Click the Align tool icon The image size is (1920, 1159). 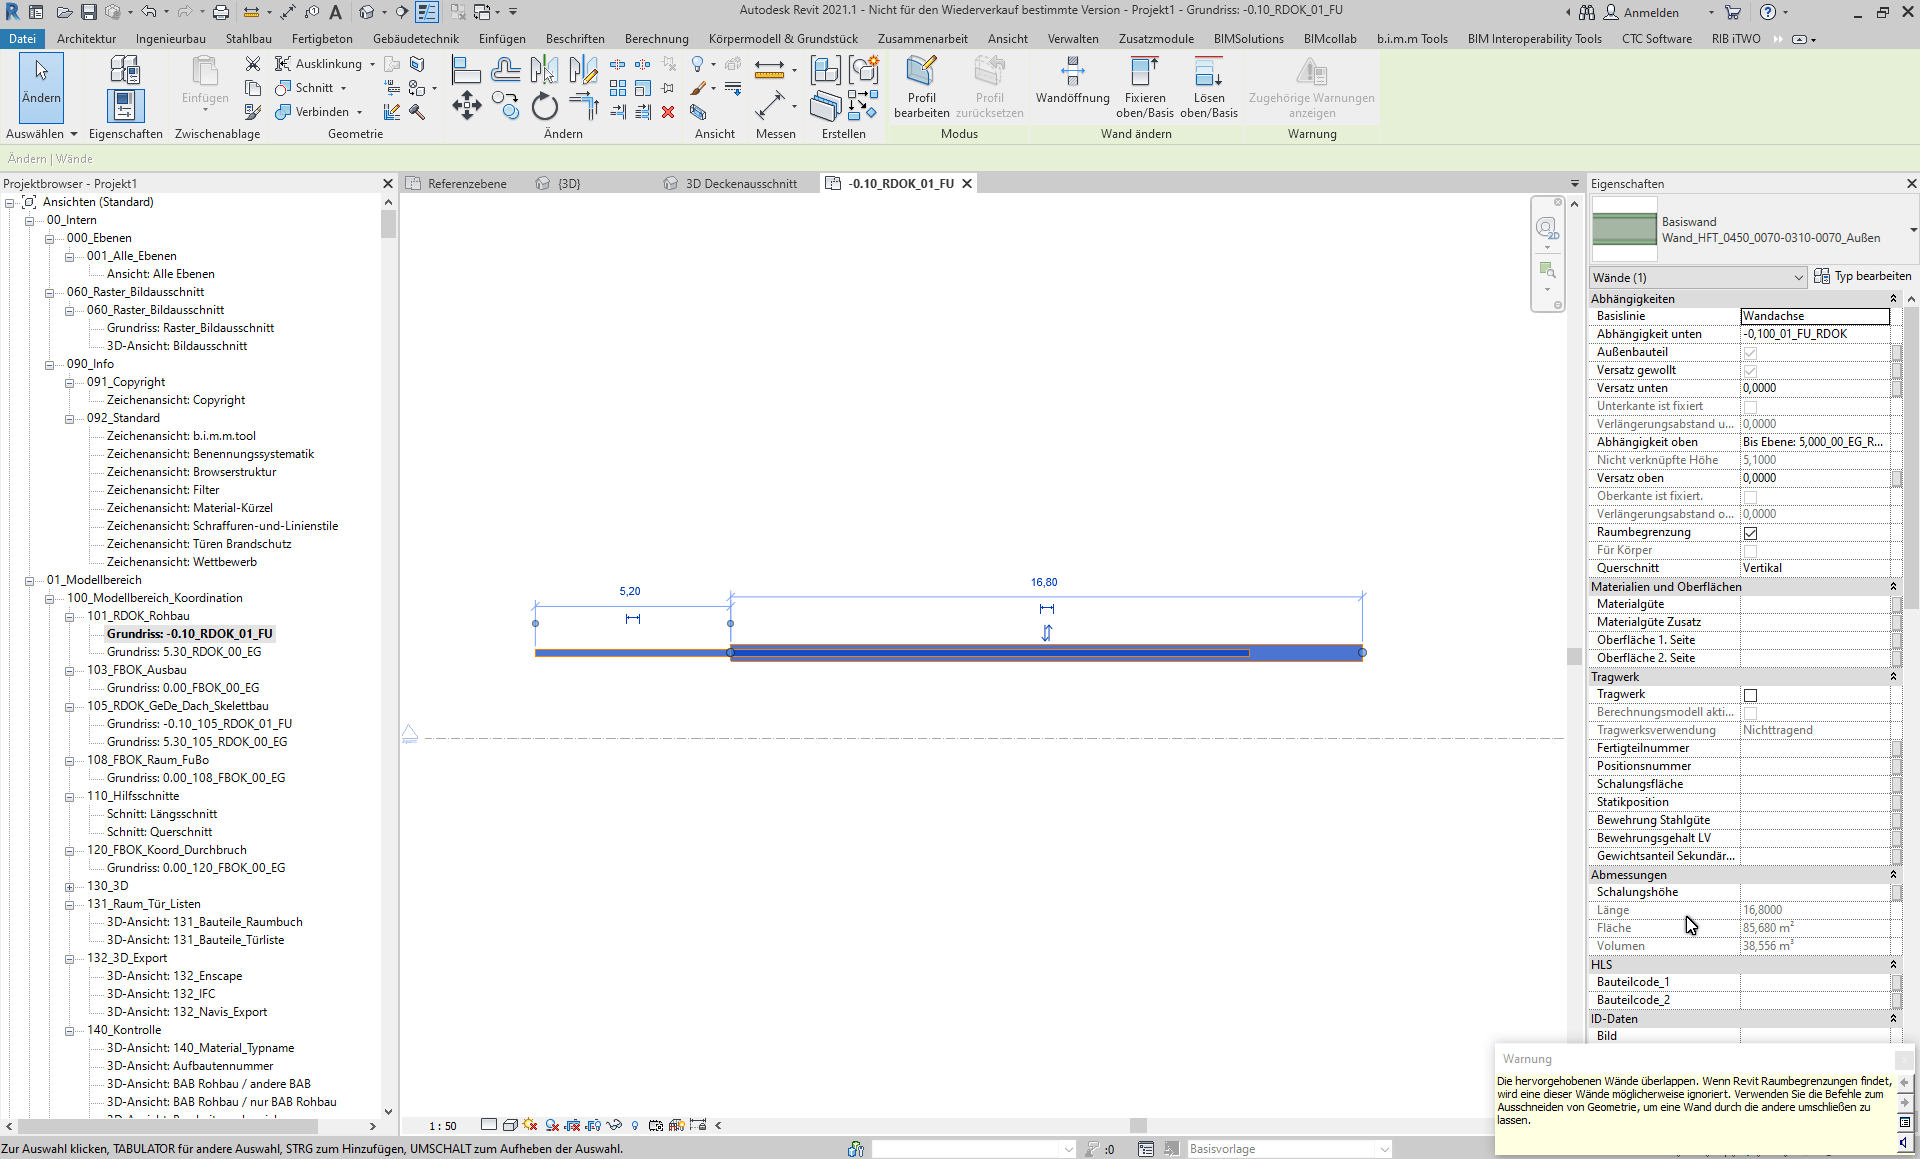click(x=465, y=69)
